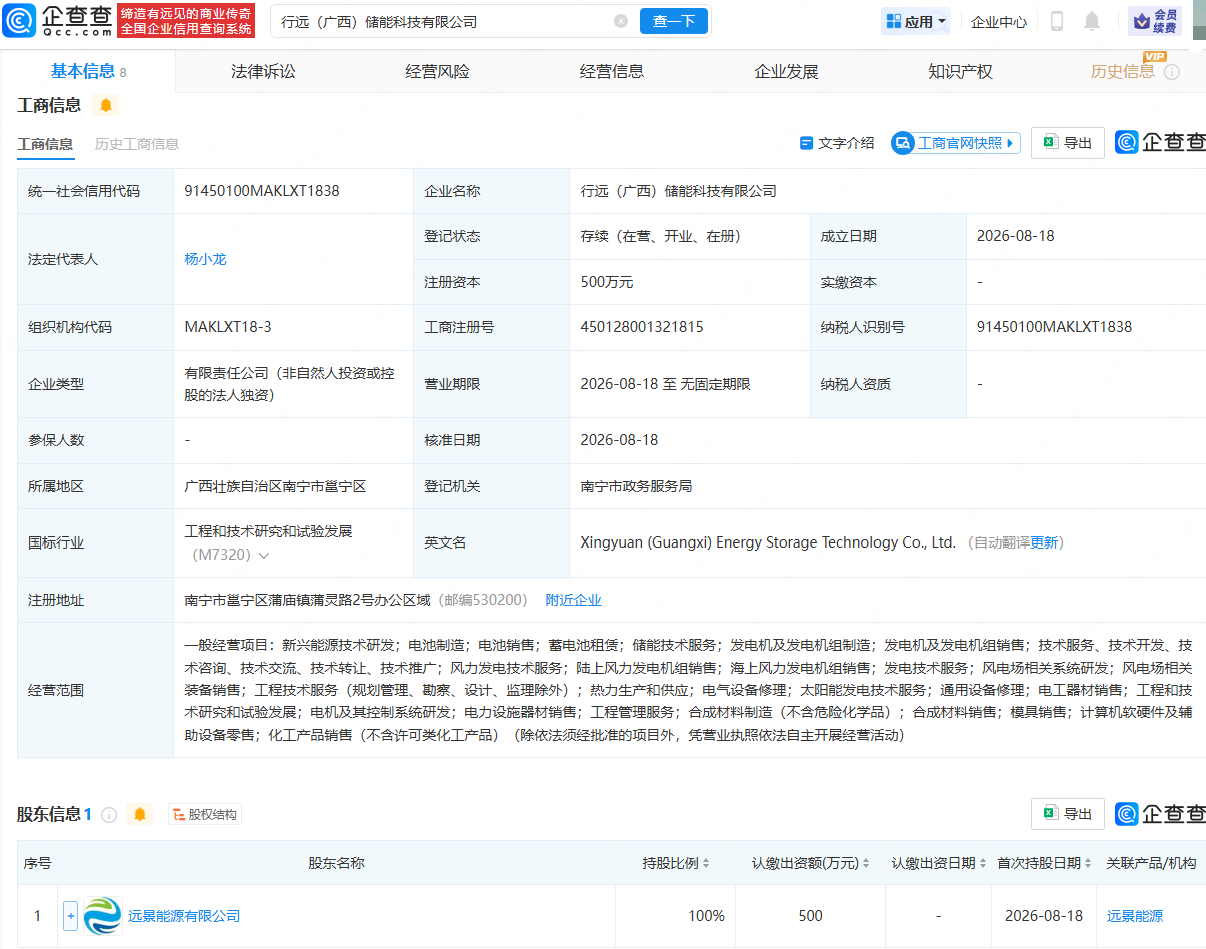Viewport: 1206px width, 949px height.
Task: Click the info icon next to 历史信息
Action: (x=1172, y=72)
